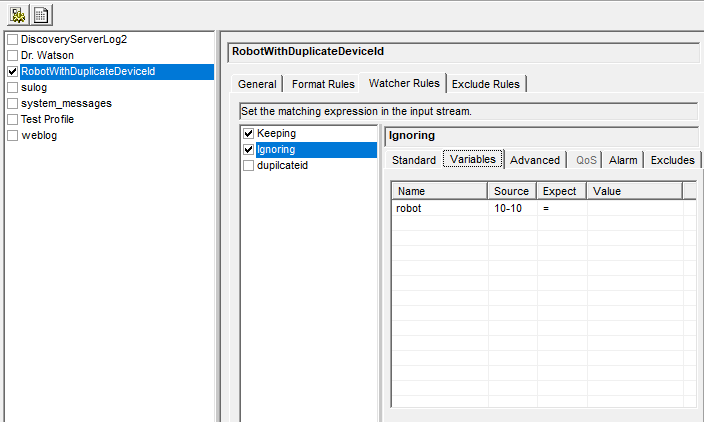The width and height of the screenshot is (704, 422).
Task: Open the Exclude Rules tab
Action: click(x=485, y=84)
